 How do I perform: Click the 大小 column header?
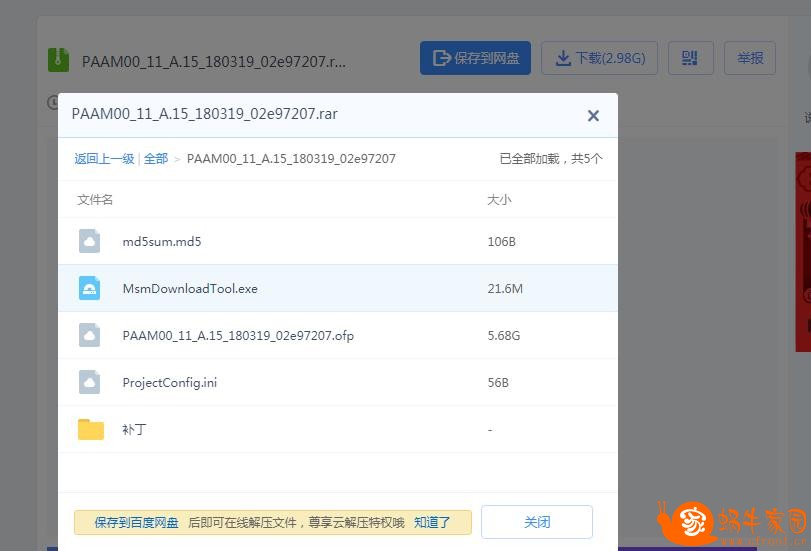499,200
